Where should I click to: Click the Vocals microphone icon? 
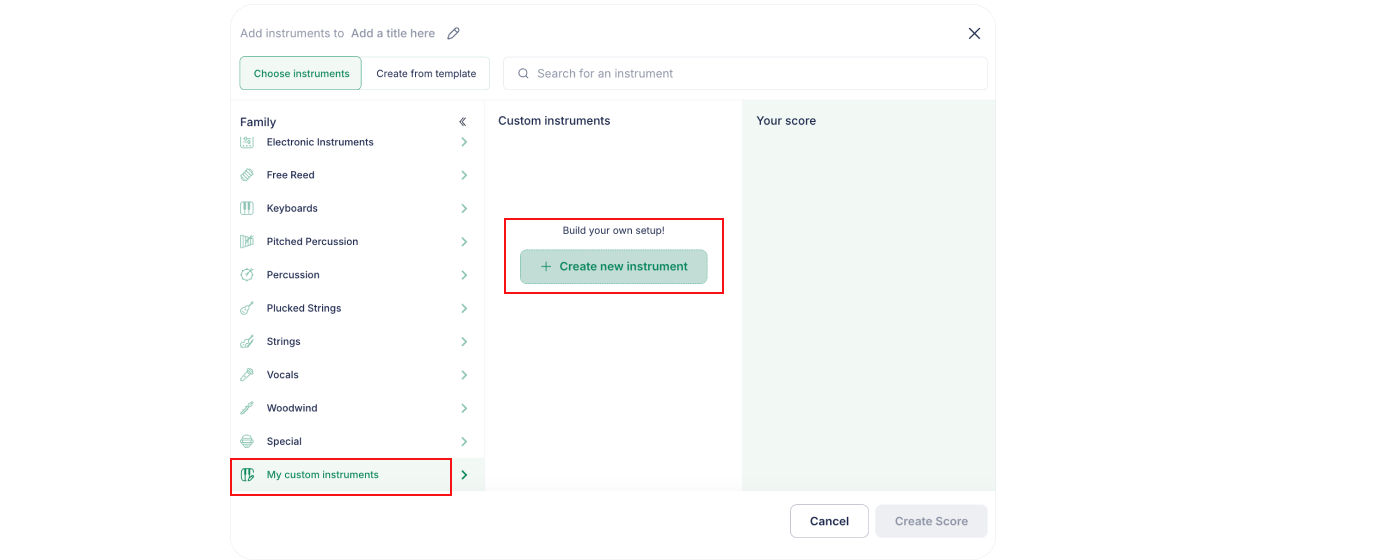pos(247,375)
